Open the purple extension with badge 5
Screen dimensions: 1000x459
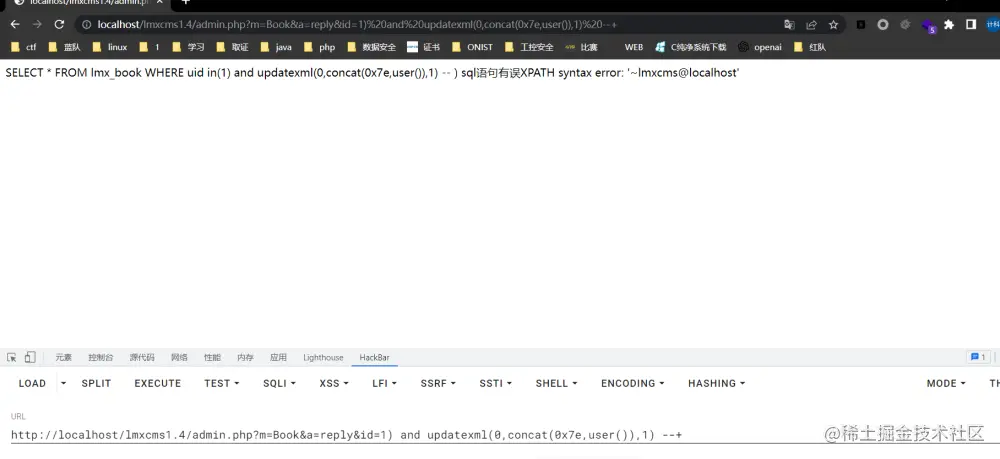[929, 26]
